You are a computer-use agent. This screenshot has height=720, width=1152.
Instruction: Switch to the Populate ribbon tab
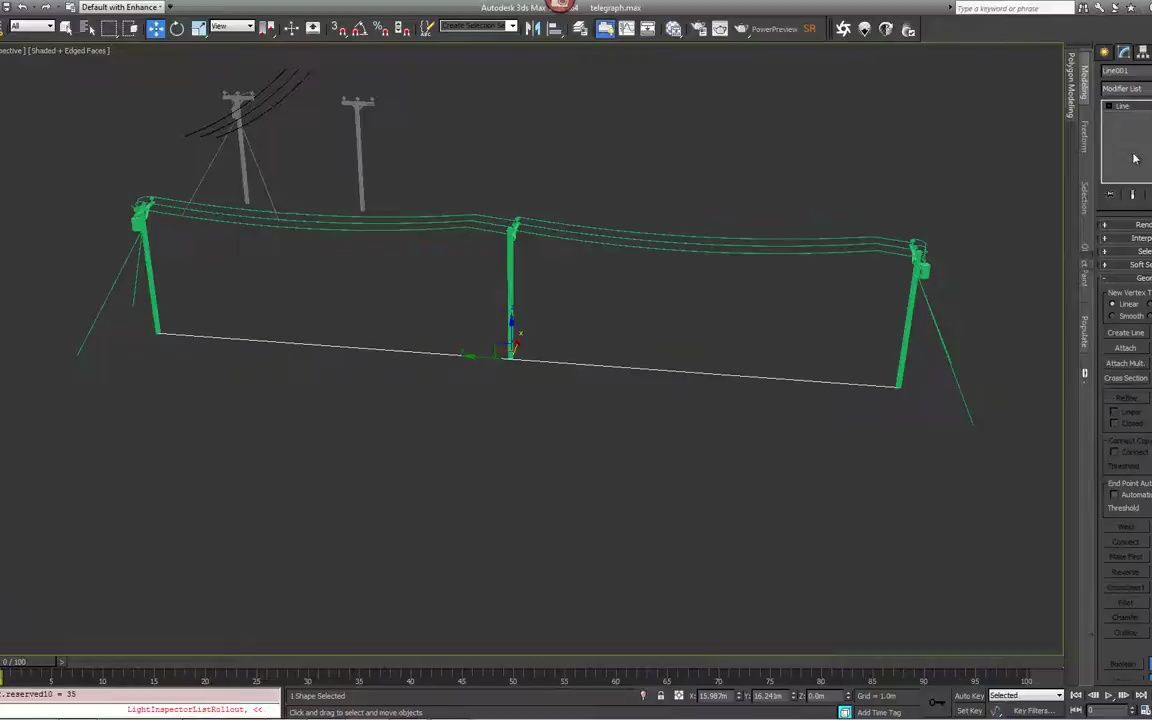1084,332
